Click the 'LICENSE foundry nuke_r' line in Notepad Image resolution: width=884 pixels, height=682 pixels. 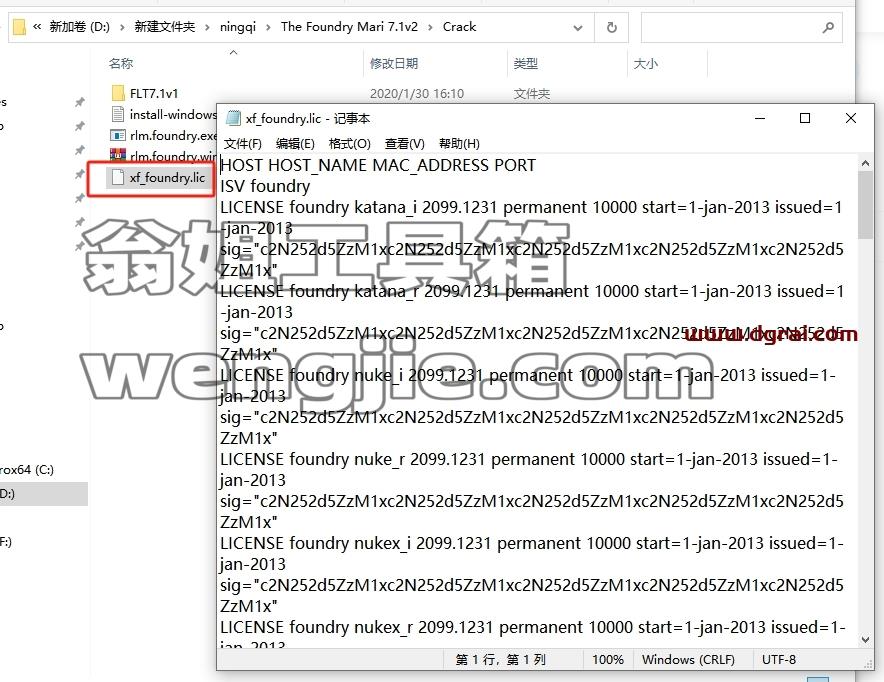[528, 459]
